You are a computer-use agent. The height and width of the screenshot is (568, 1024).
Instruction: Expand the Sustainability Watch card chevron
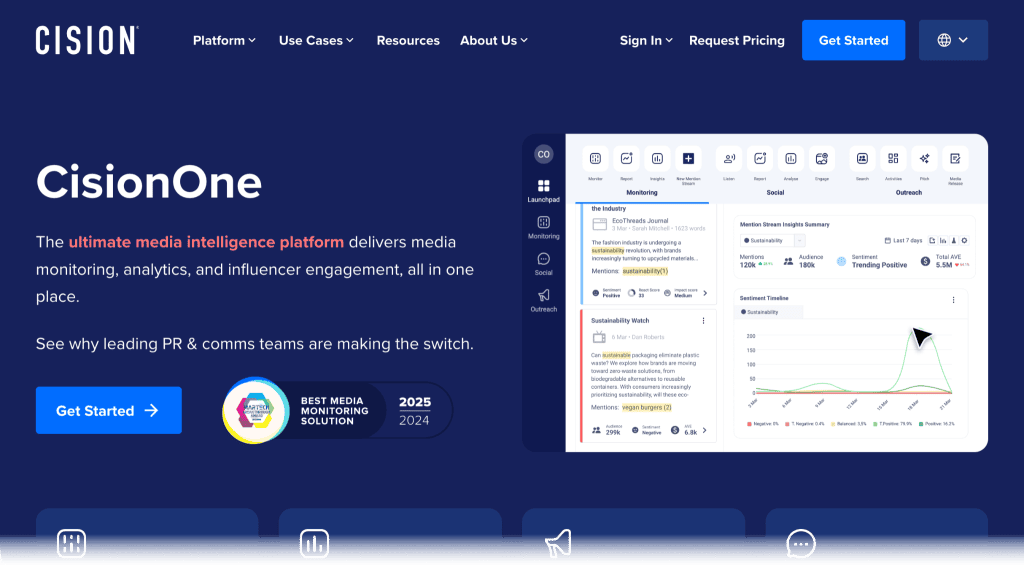coord(705,430)
